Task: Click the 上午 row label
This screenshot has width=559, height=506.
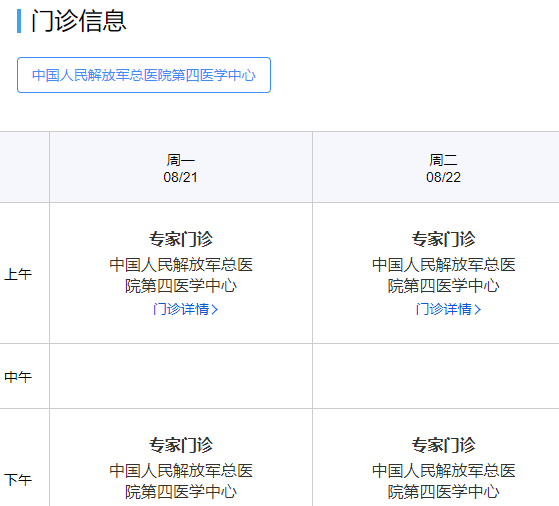Action: (18, 274)
